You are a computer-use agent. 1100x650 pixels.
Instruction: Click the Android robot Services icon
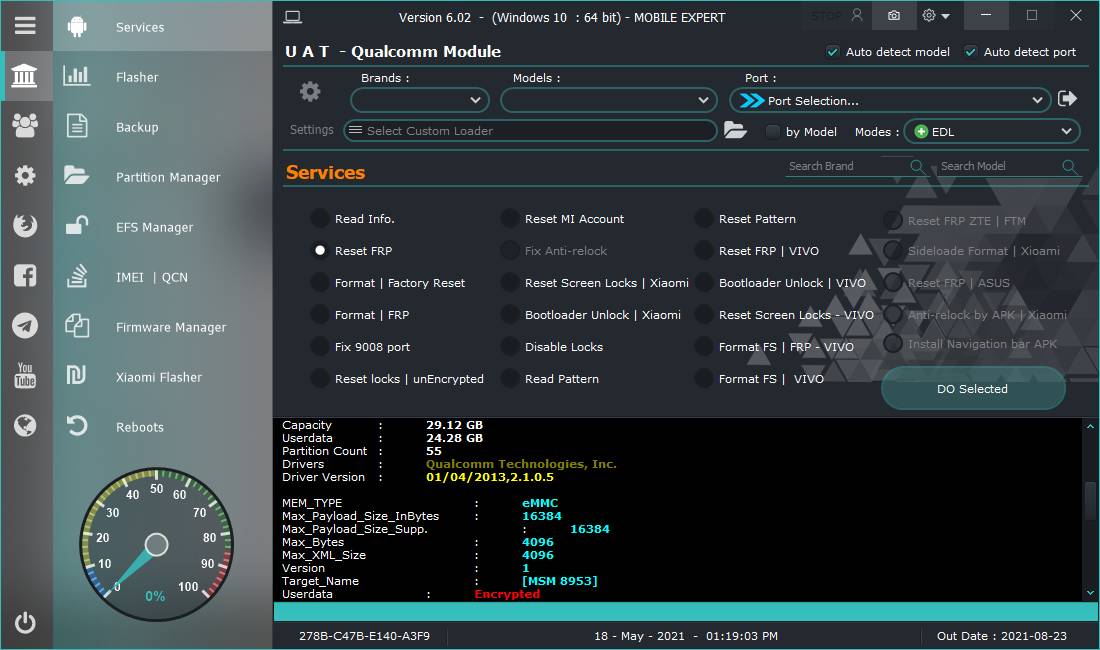click(76, 27)
